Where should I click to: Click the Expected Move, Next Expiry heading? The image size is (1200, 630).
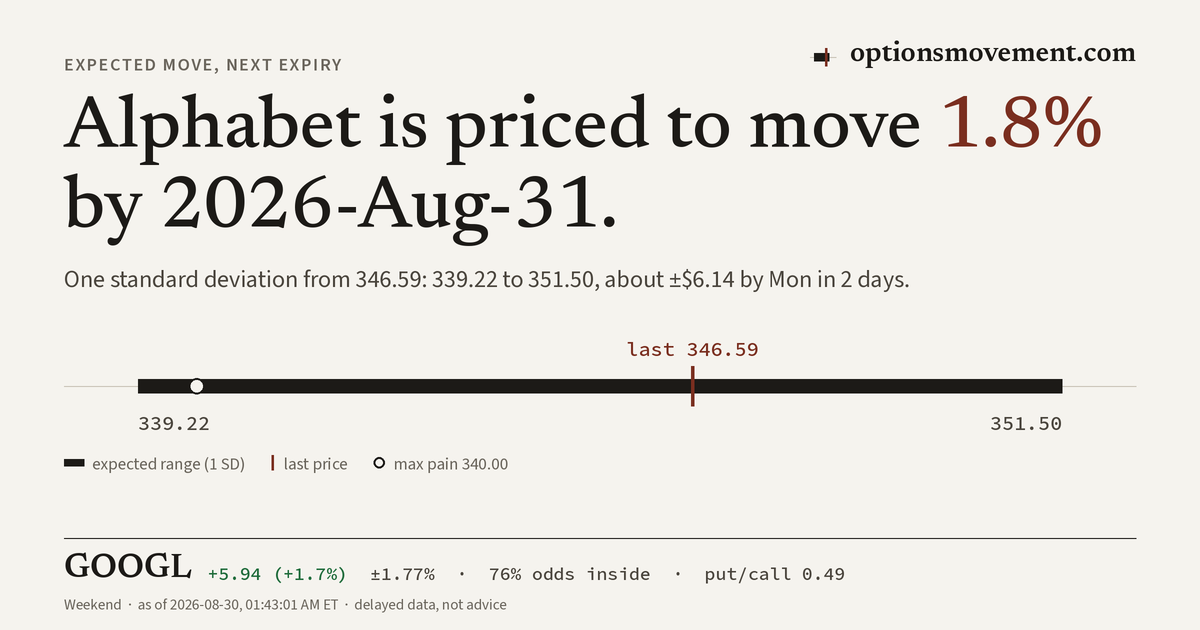[203, 65]
